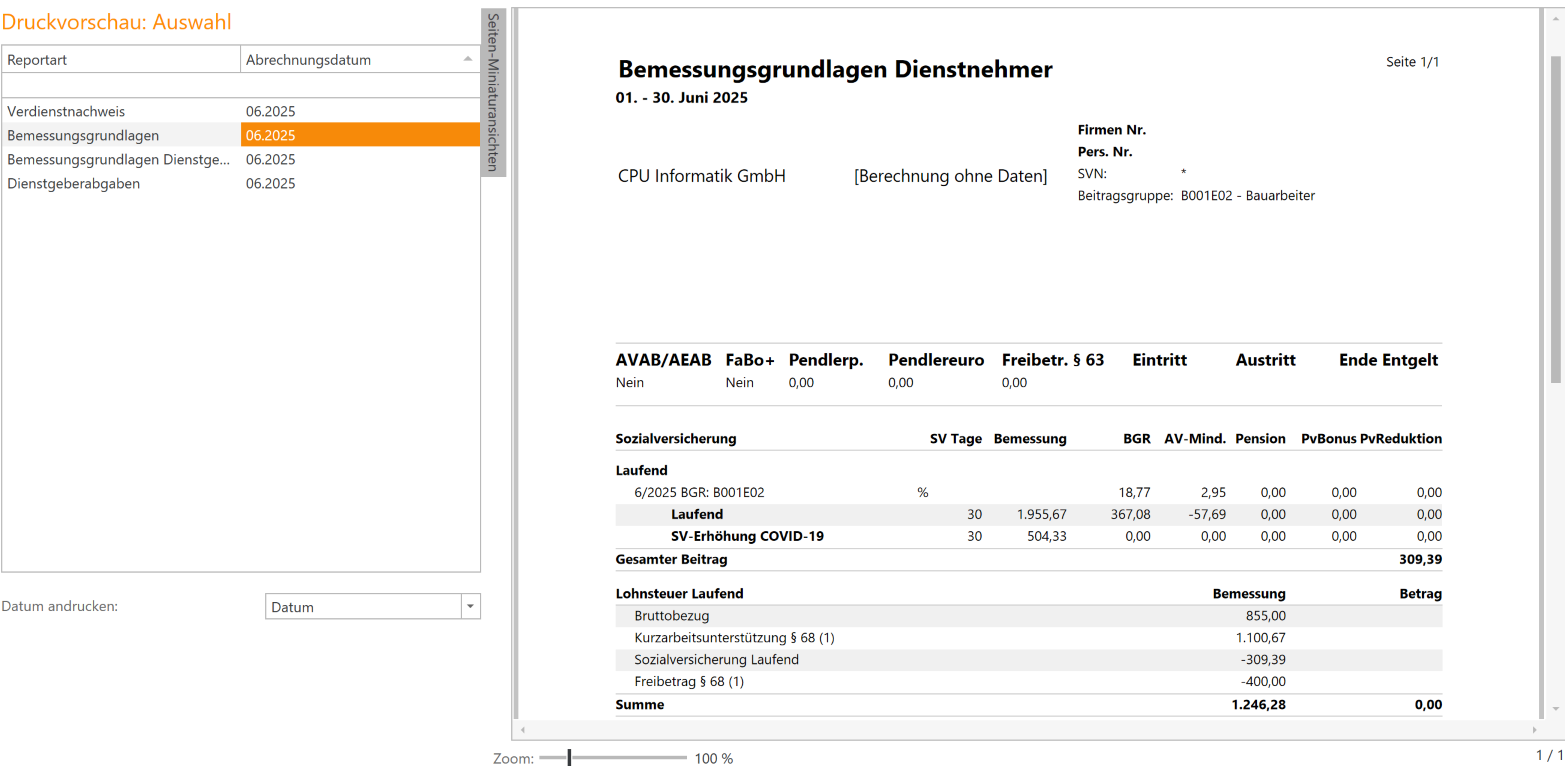This screenshot has height=769, width=1565.
Task: Click the Abrechnungsdatum column header
Action: (330, 59)
